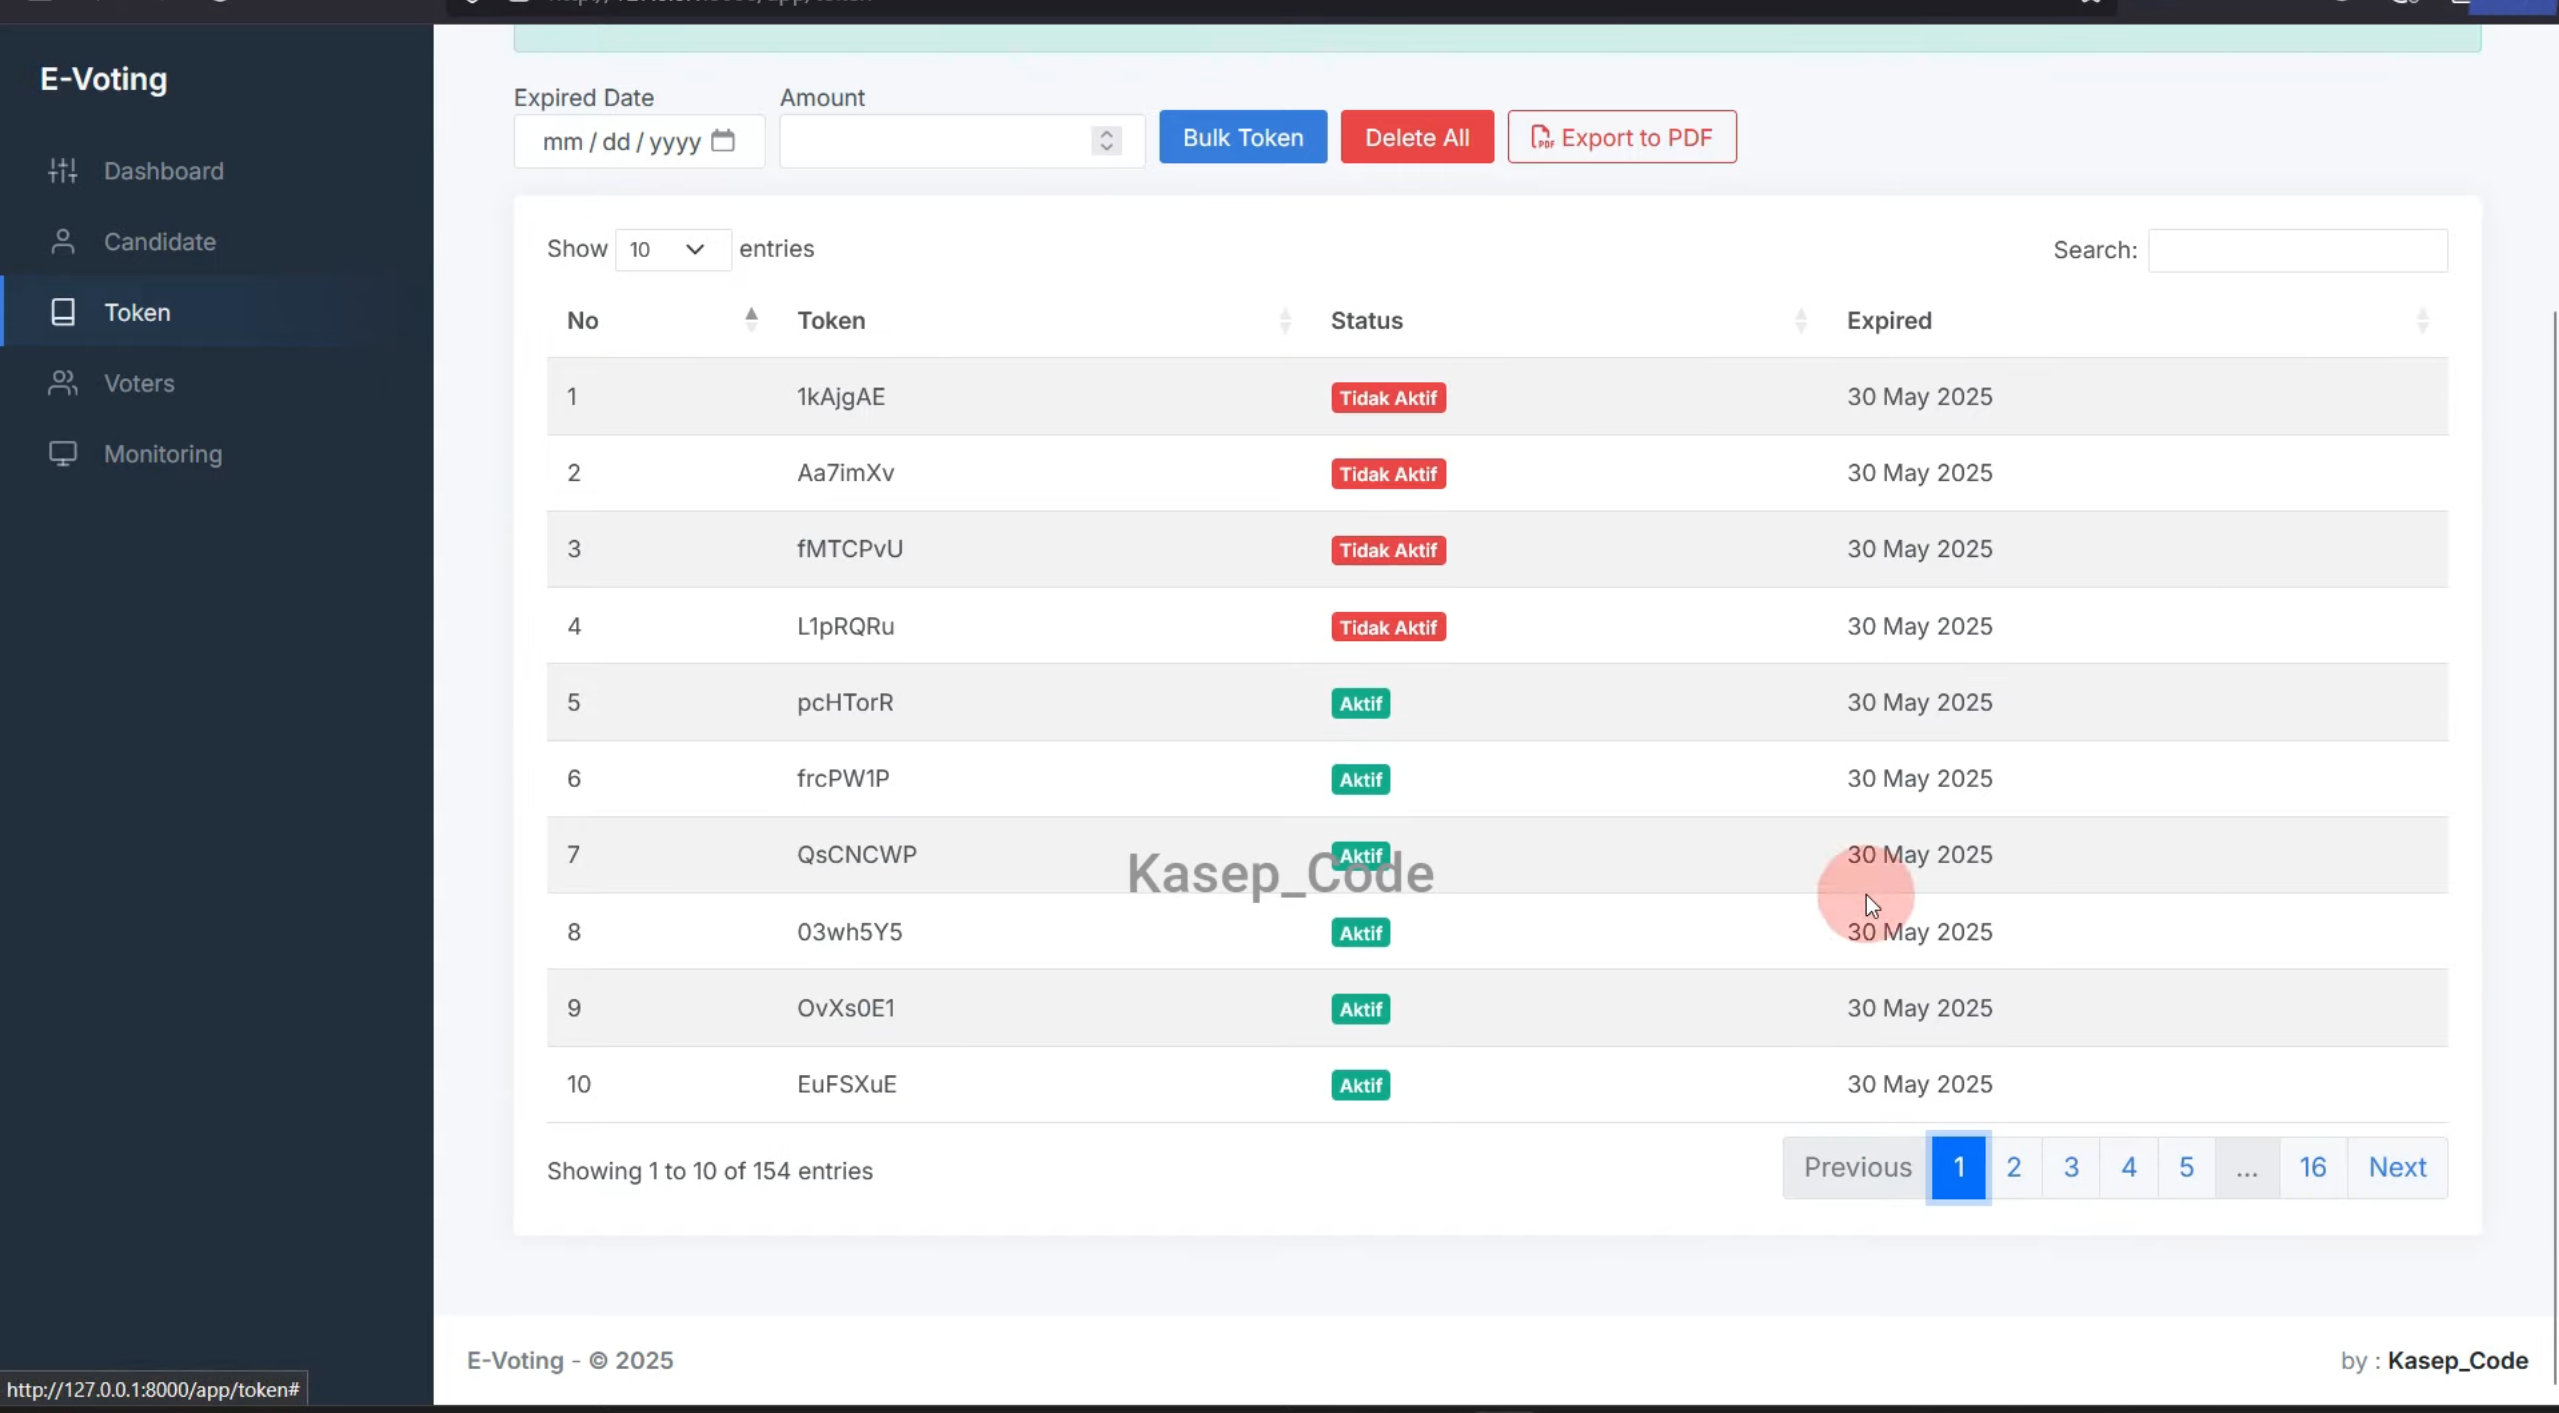Click the Bulk Token button
The image size is (2559, 1413).
pos(1243,137)
